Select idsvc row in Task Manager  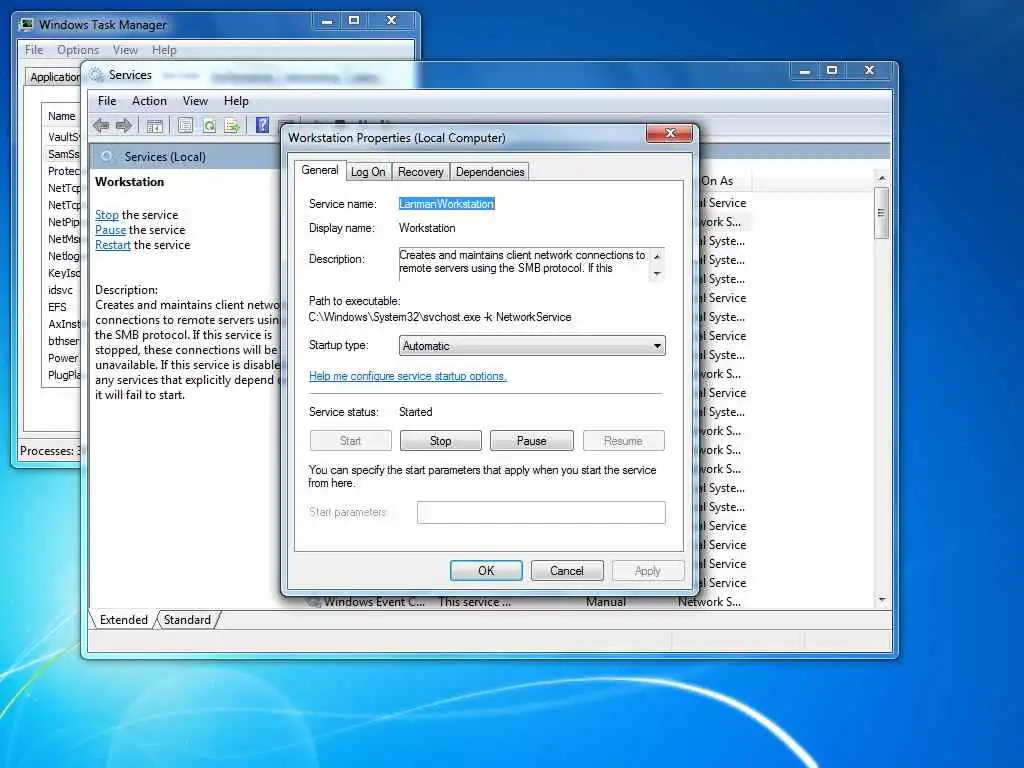[63, 290]
